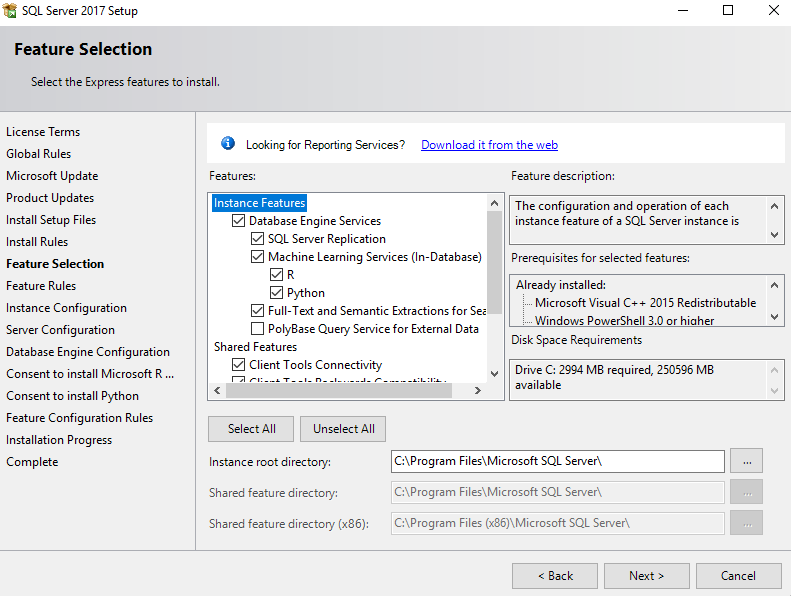Uncheck SQL Server Replication
The height and width of the screenshot is (596, 791).
click(257, 239)
